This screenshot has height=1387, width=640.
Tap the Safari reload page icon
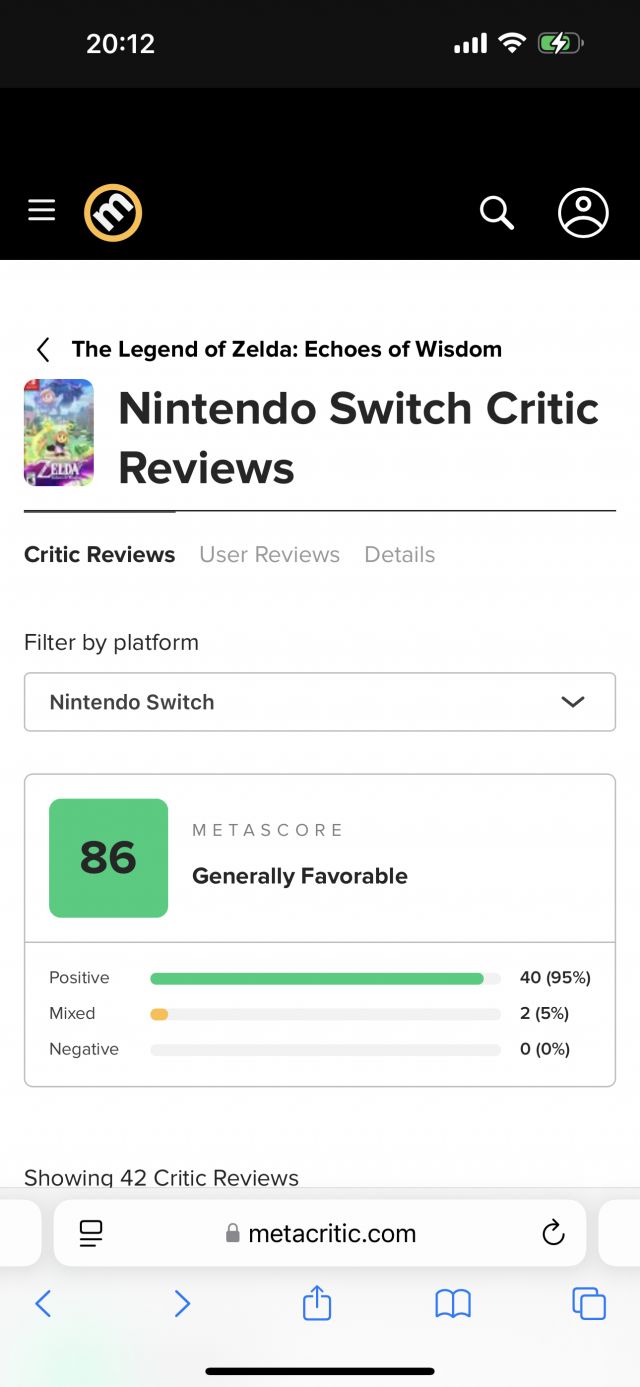[x=553, y=1233]
